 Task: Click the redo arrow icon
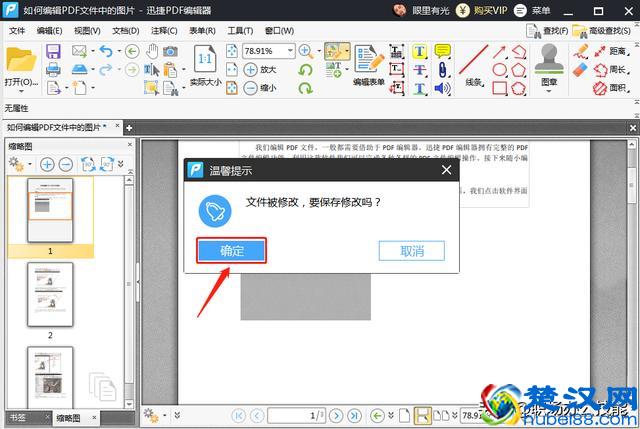point(106,69)
